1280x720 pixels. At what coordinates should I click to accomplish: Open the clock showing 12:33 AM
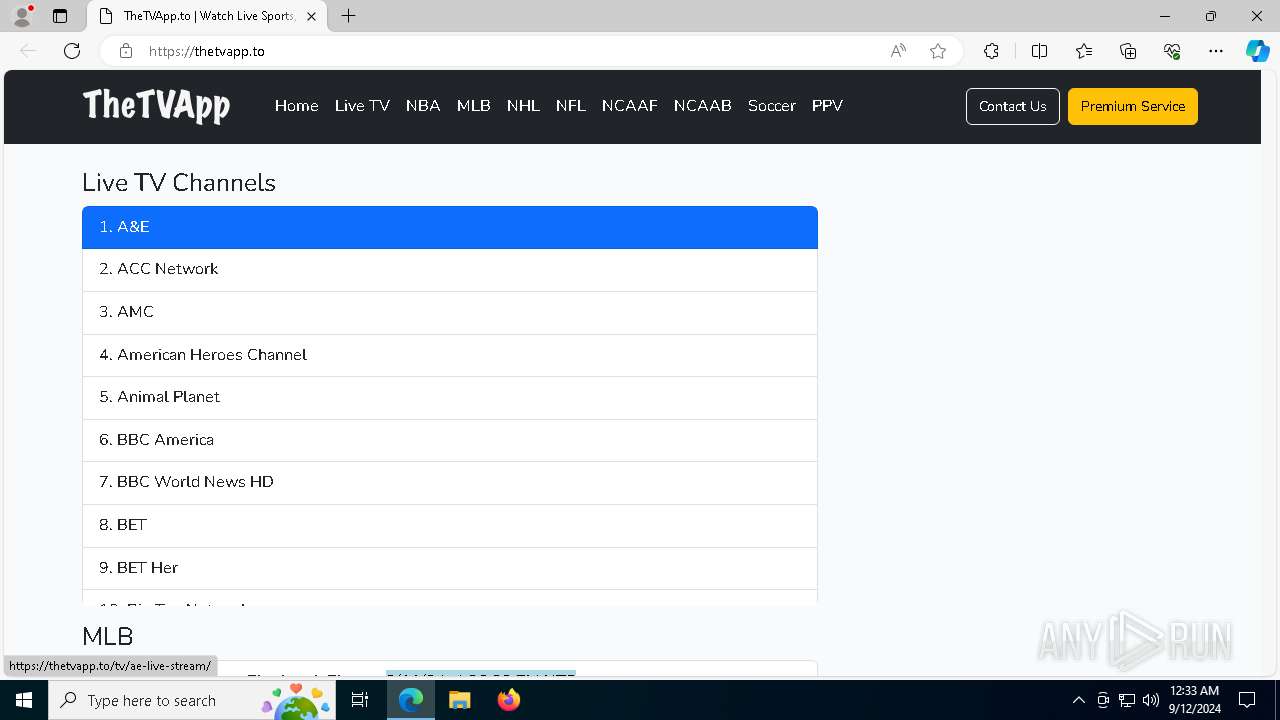(1194, 700)
